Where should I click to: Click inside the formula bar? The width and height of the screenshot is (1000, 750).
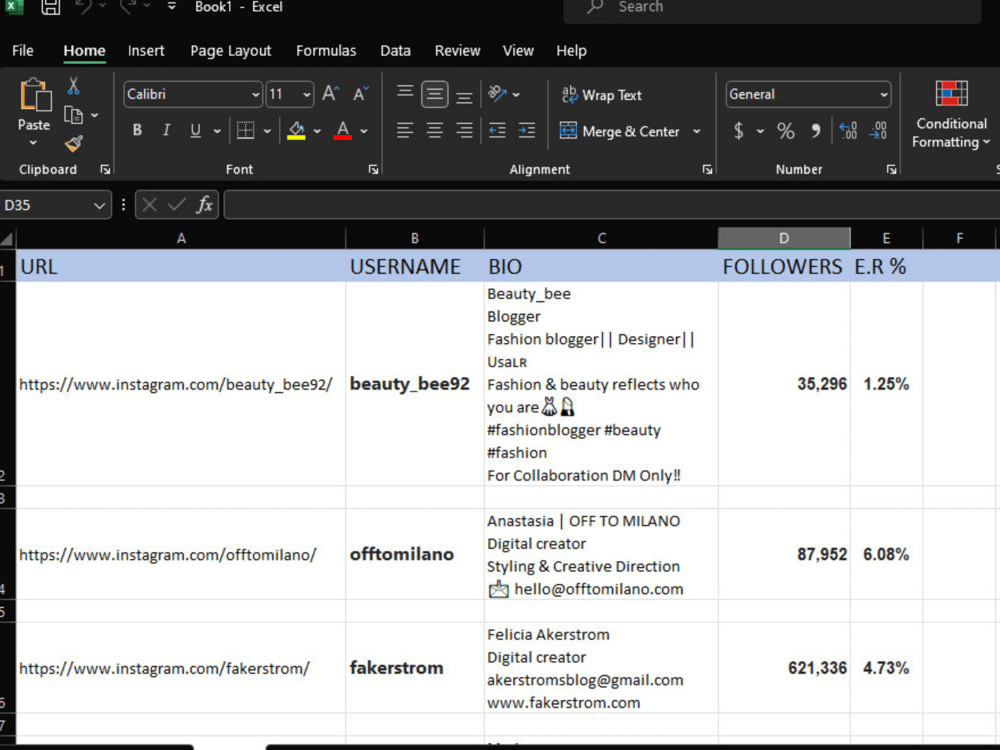click(x=611, y=205)
